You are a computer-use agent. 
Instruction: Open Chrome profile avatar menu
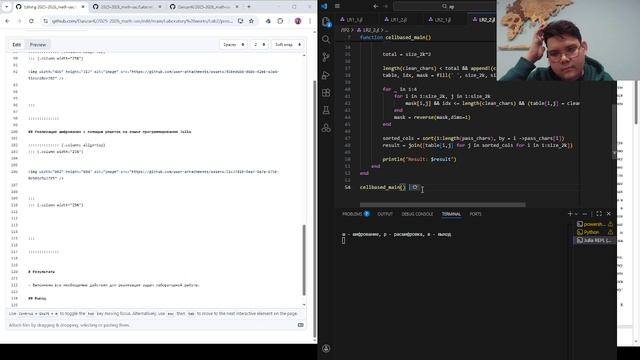[298, 21]
